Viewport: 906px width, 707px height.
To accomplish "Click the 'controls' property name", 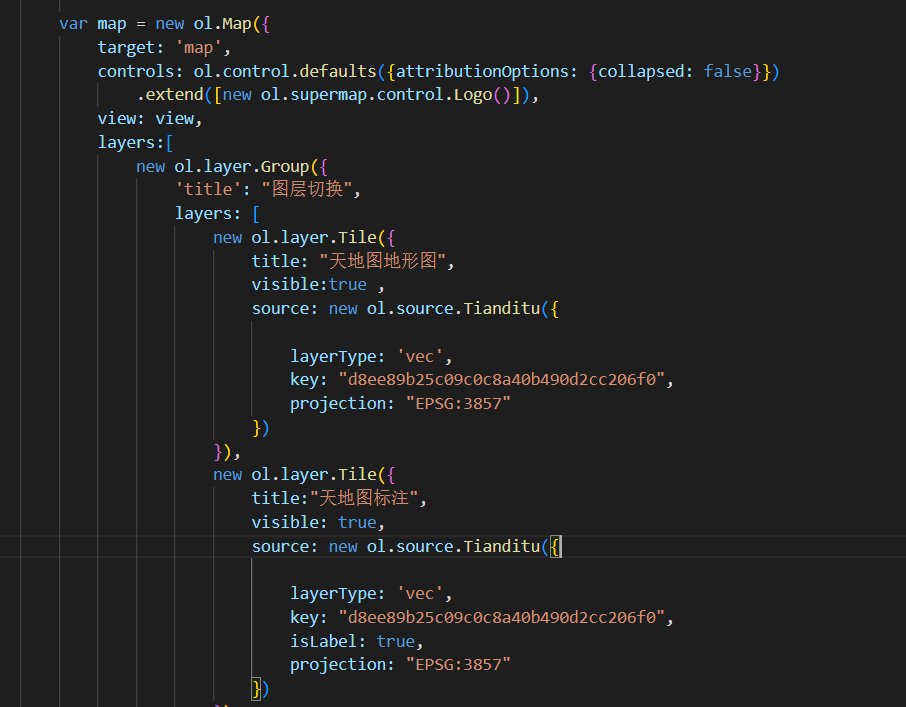I will (136, 71).
